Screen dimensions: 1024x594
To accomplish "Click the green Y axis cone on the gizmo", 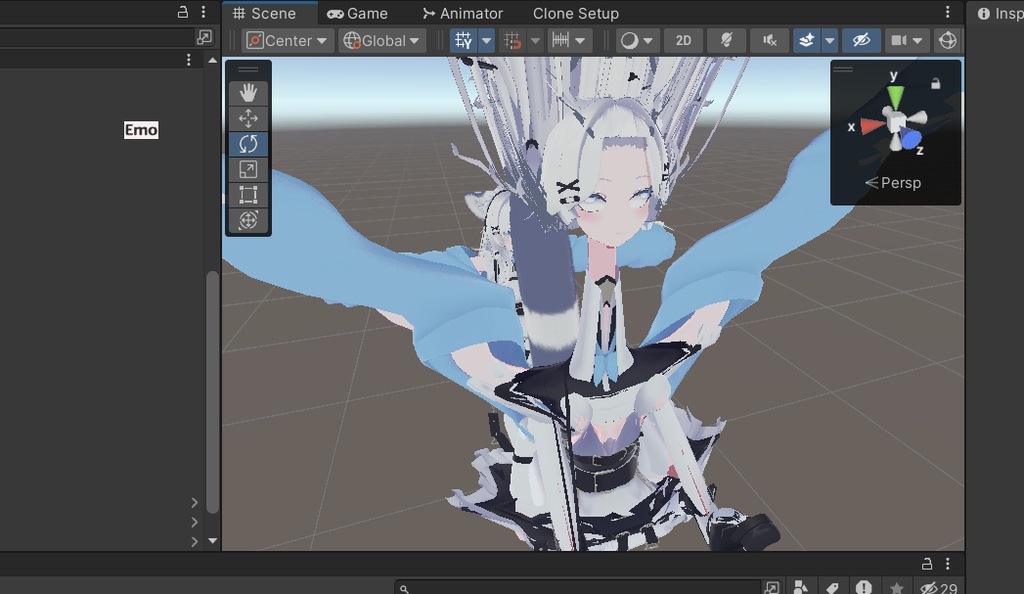I will coord(895,97).
